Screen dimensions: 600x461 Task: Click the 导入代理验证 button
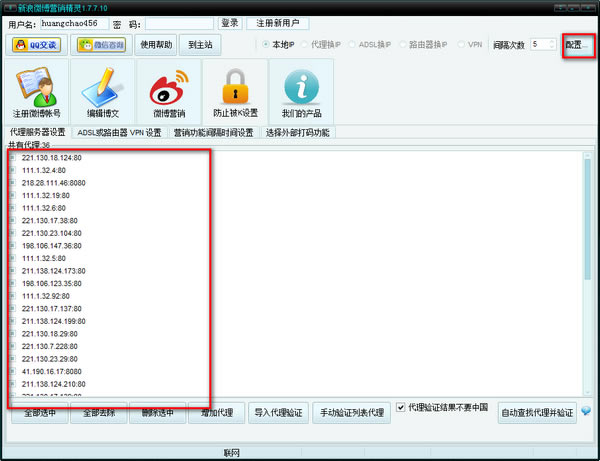coord(278,413)
